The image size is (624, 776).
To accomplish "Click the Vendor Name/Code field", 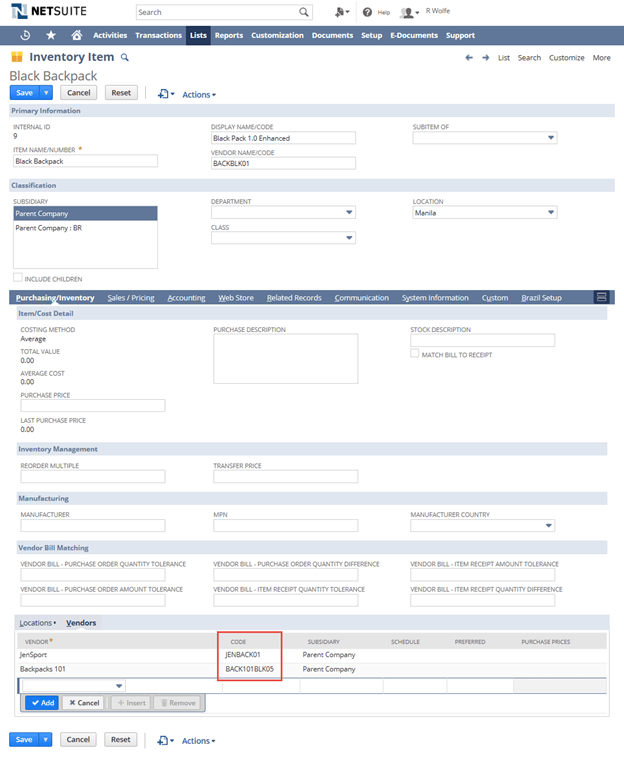I will tap(283, 163).
